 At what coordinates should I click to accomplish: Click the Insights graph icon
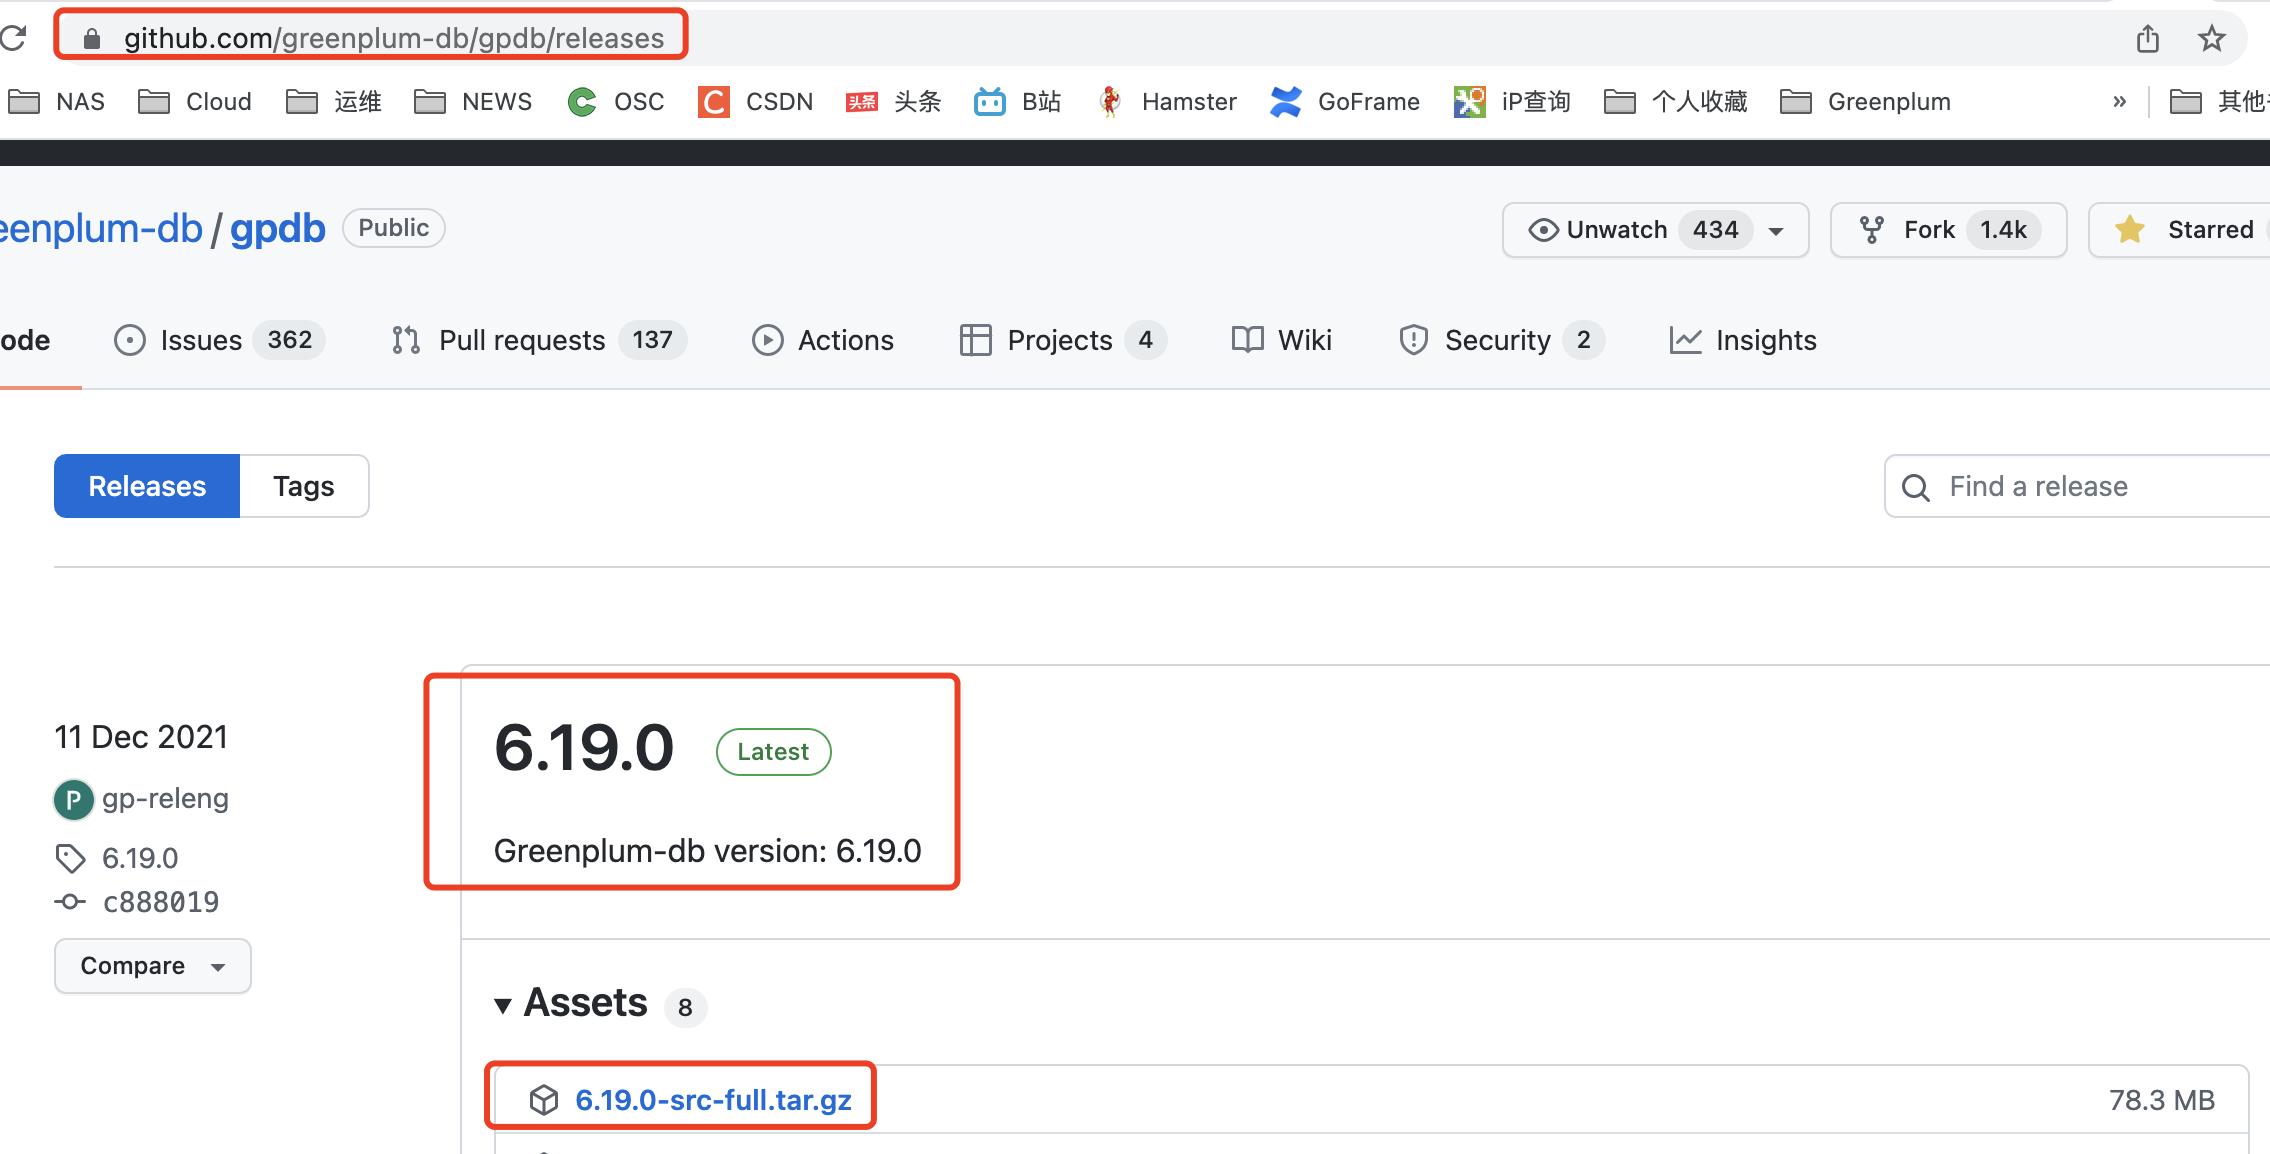click(1686, 340)
